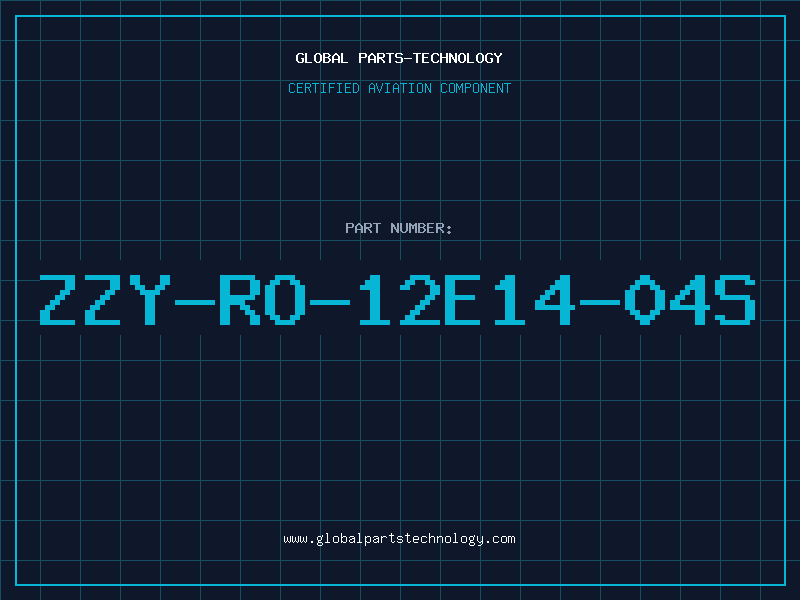Image resolution: width=800 pixels, height=600 pixels.
Task: Select the ZZY segment of the part number
Action: coord(105,300)
